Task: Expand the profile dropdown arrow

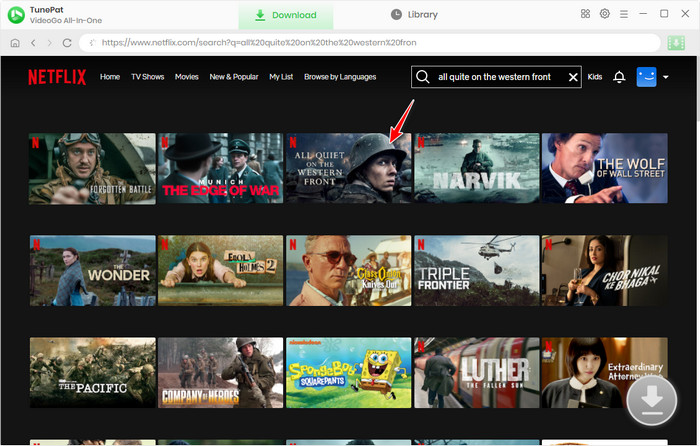Action: click(x=666, y=77)
